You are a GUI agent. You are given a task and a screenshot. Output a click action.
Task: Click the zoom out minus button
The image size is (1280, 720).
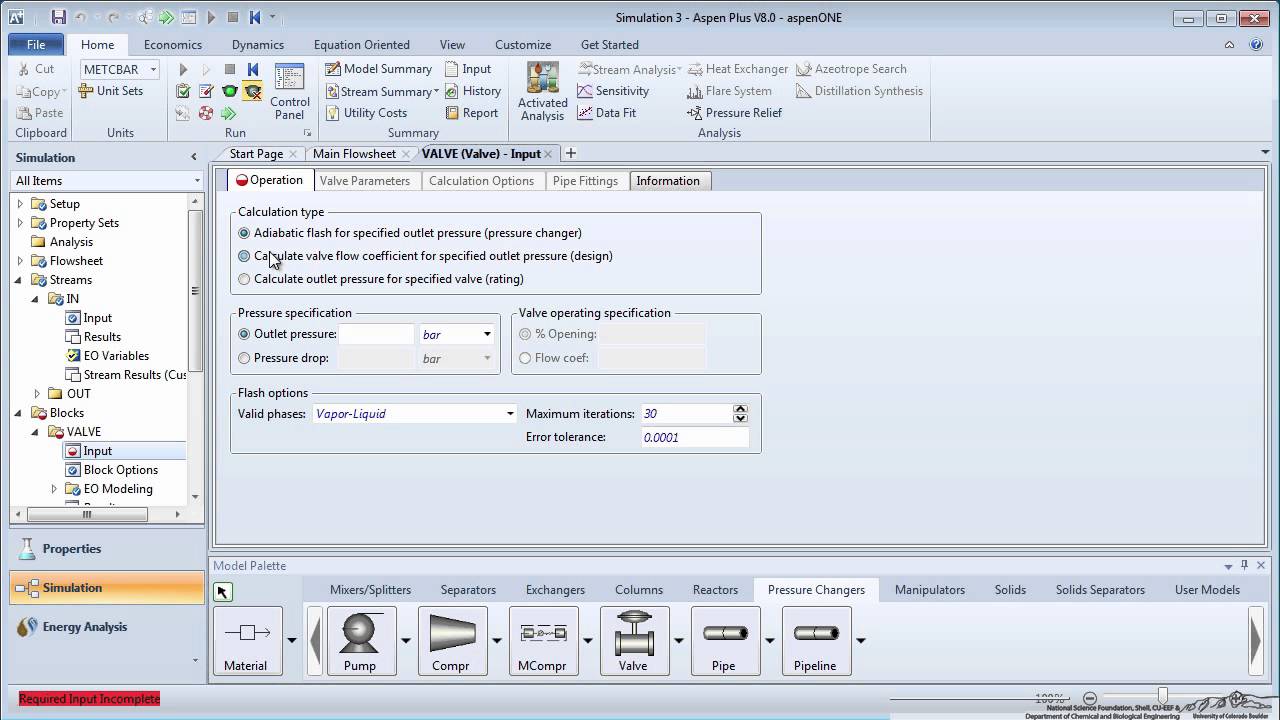click(1090, 698)
